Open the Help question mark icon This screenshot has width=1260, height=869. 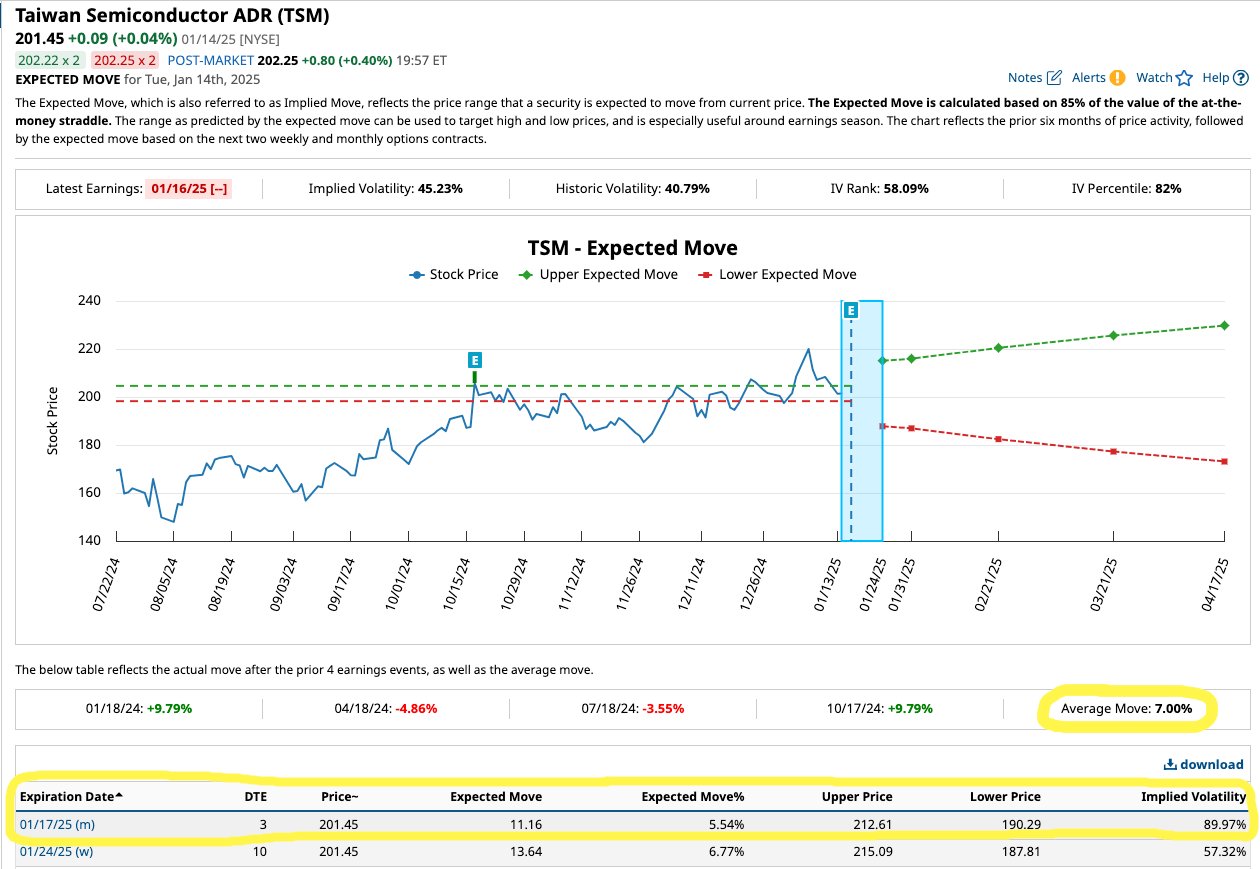tap(1241, 78)
